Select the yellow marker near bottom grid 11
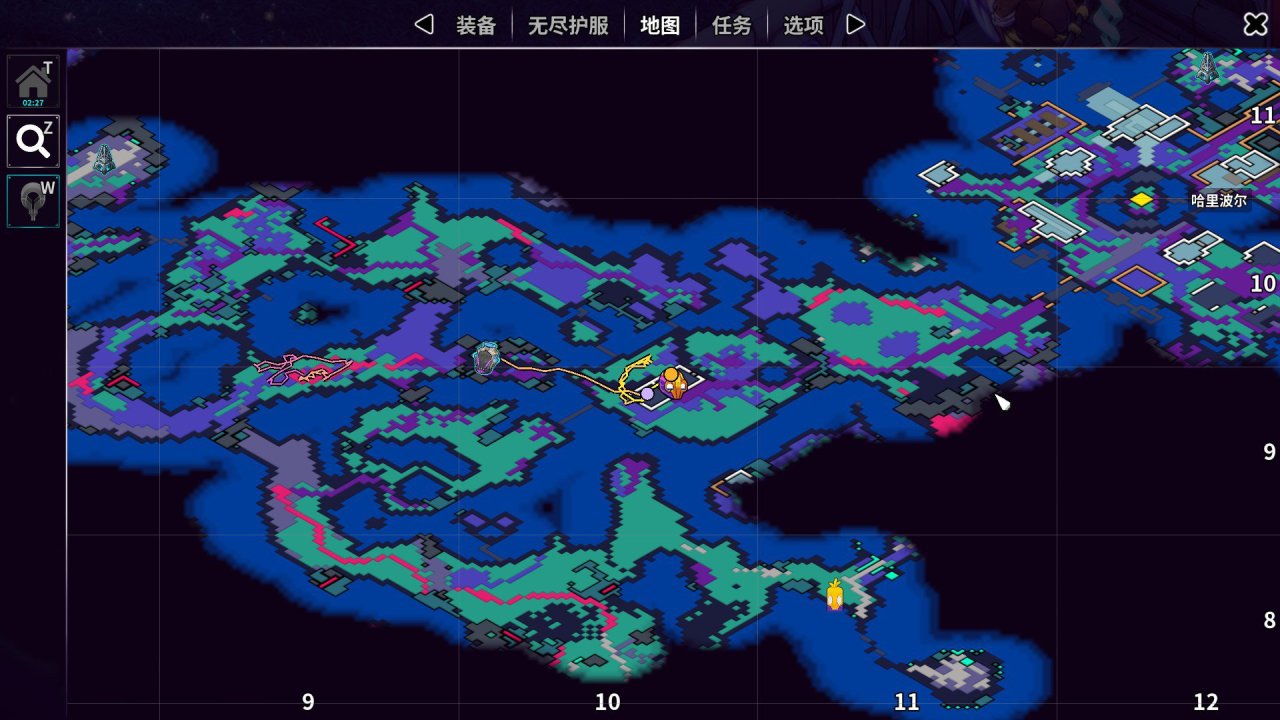This screenshot has width=1280, height=720. click(x=835, y=595)
